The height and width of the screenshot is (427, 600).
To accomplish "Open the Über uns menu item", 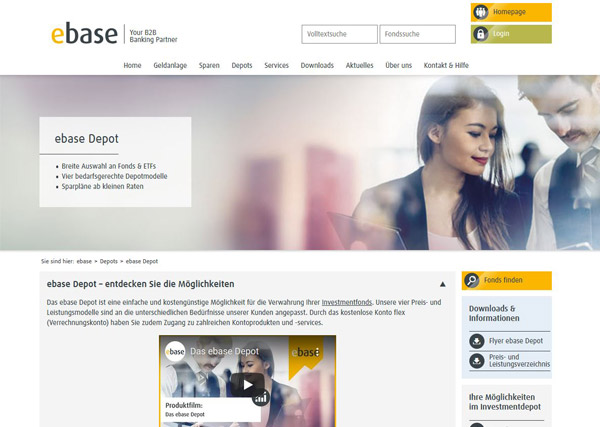I will click(x=398, y=65).
